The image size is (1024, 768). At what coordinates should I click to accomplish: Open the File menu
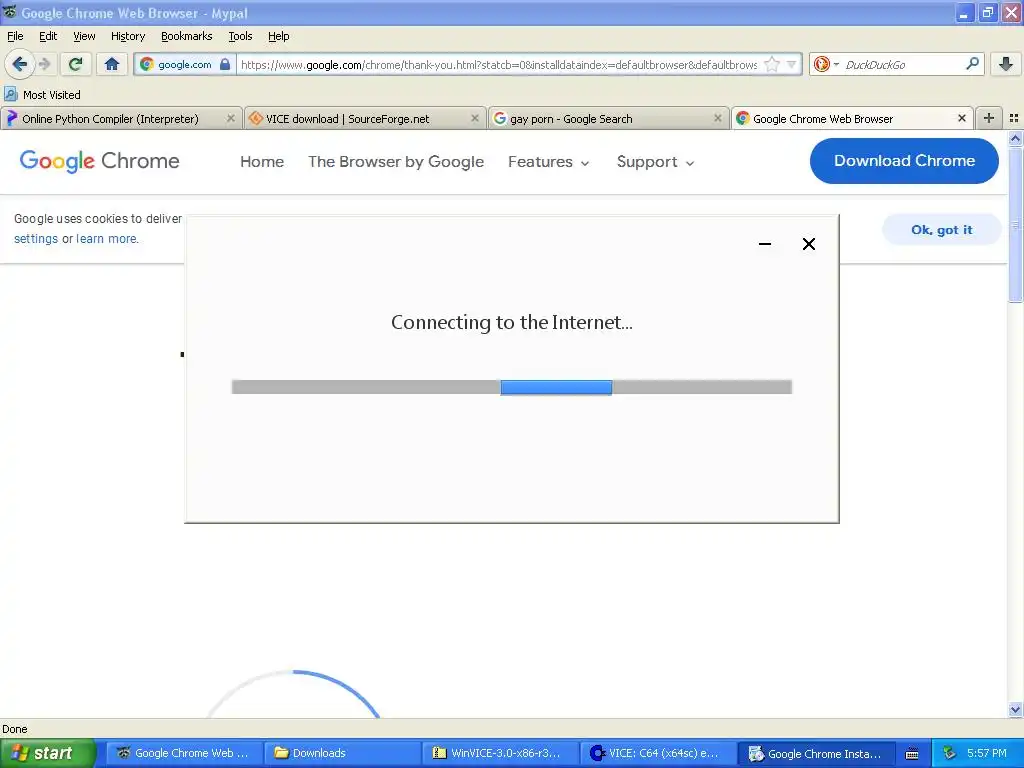[x=15, y=36]
